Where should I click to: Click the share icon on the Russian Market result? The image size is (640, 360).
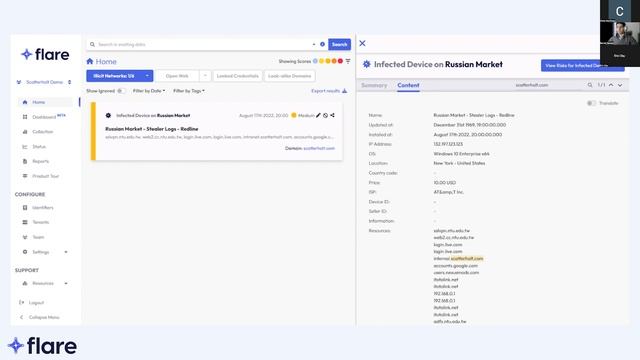coord(332,116)
